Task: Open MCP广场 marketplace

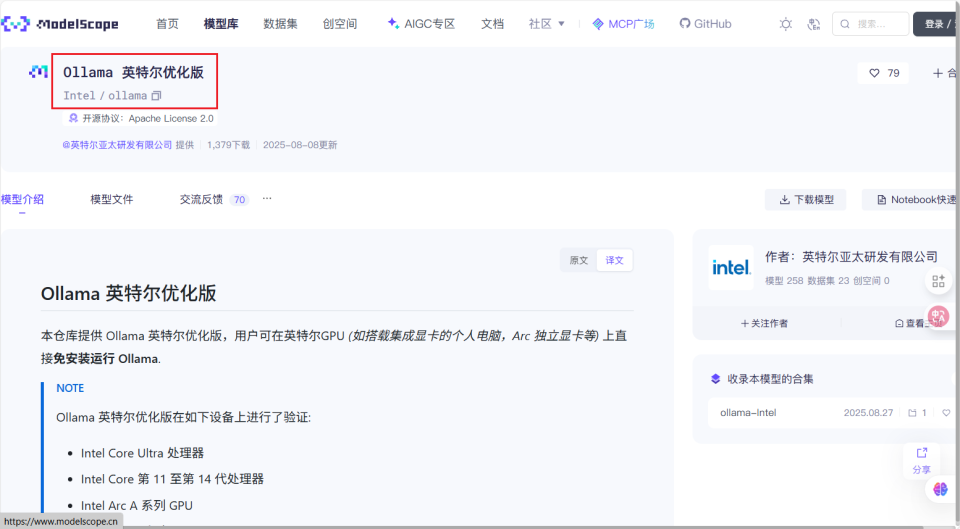Action: pyautogui.click(x=623, y=24)
